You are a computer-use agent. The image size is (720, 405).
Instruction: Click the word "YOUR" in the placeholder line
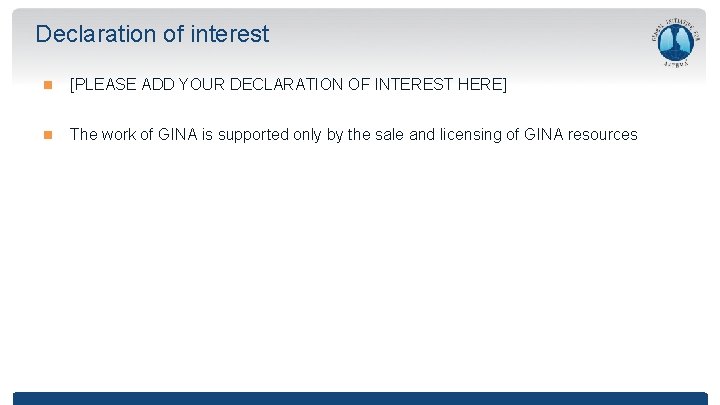(x=201, y=85)
